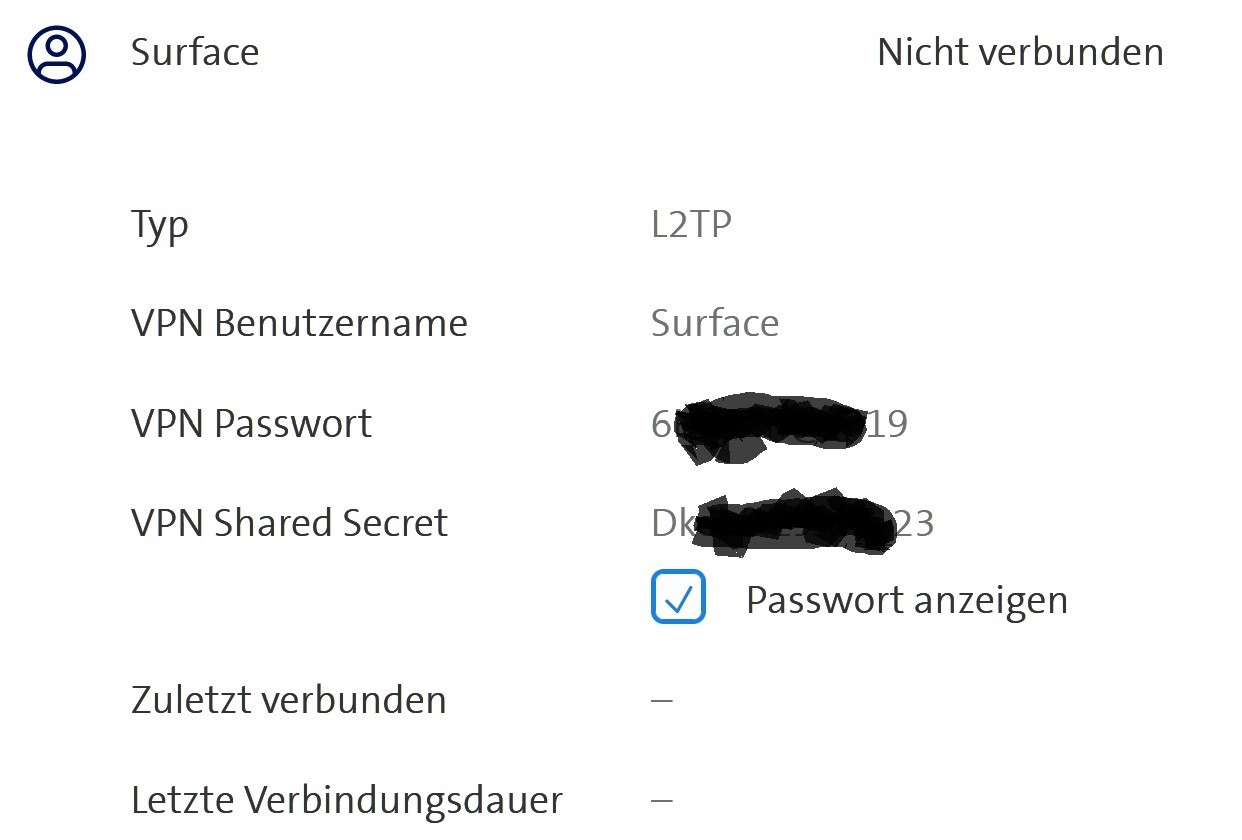
Task: Select the Surface username value
Action: pyautogui.click(x=714, y=324)
